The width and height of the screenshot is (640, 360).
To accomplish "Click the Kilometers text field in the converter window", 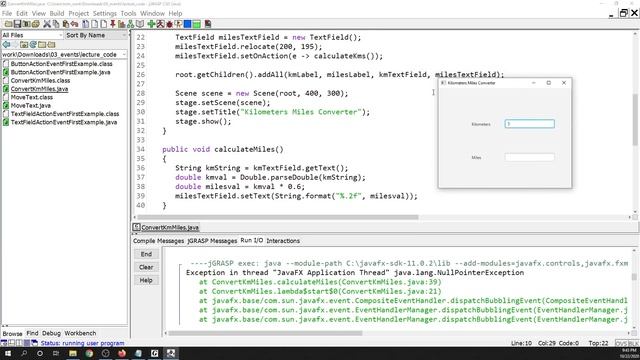I will (529, 124).
